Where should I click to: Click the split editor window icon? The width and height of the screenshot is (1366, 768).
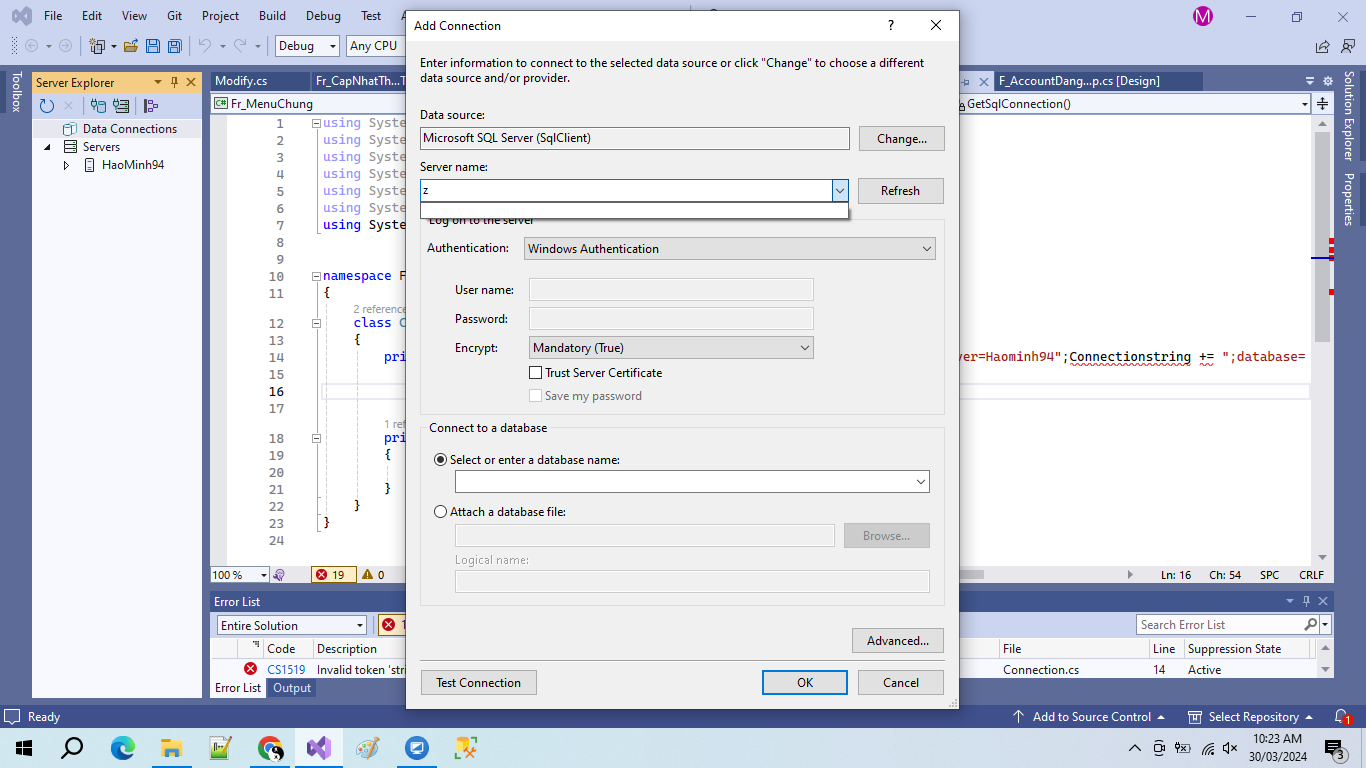tap(1322, 104)
